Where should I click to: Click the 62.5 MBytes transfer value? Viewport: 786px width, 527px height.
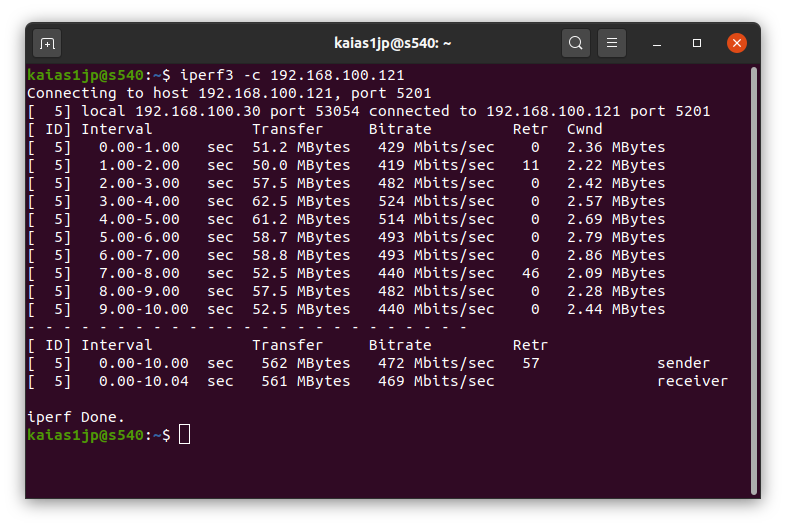(301, 202)
